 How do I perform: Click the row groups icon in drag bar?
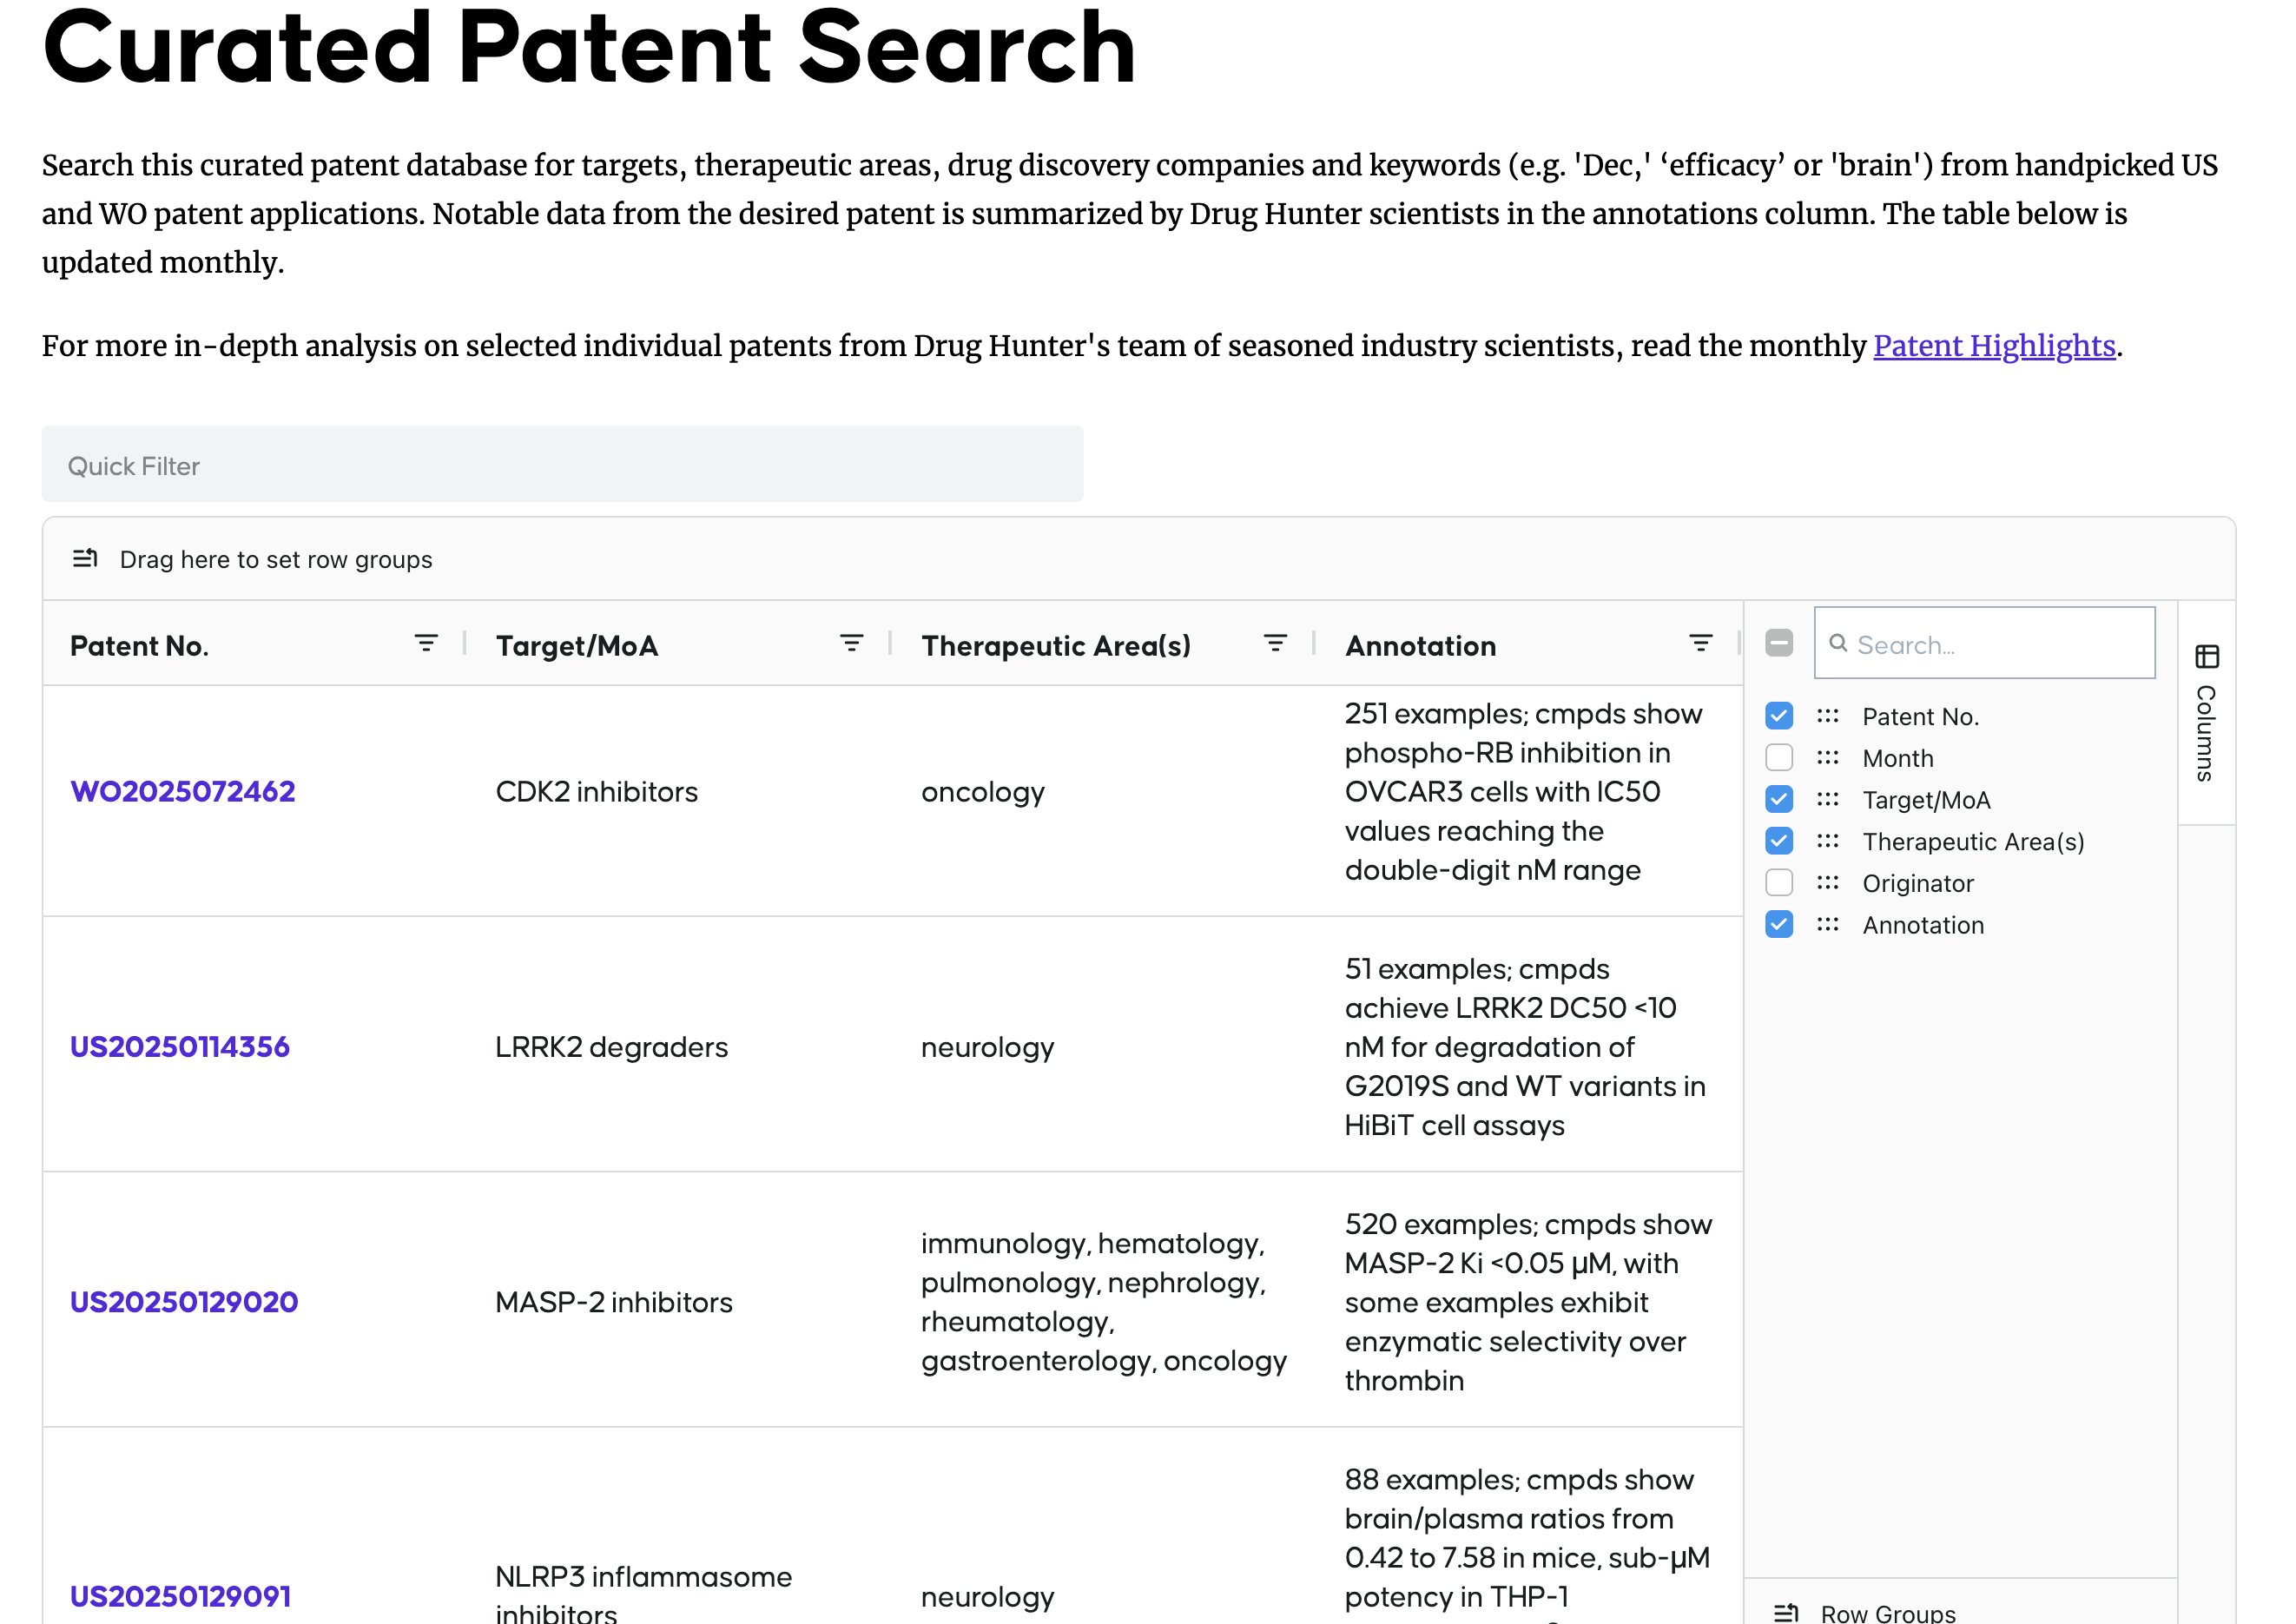click(85, 558)
